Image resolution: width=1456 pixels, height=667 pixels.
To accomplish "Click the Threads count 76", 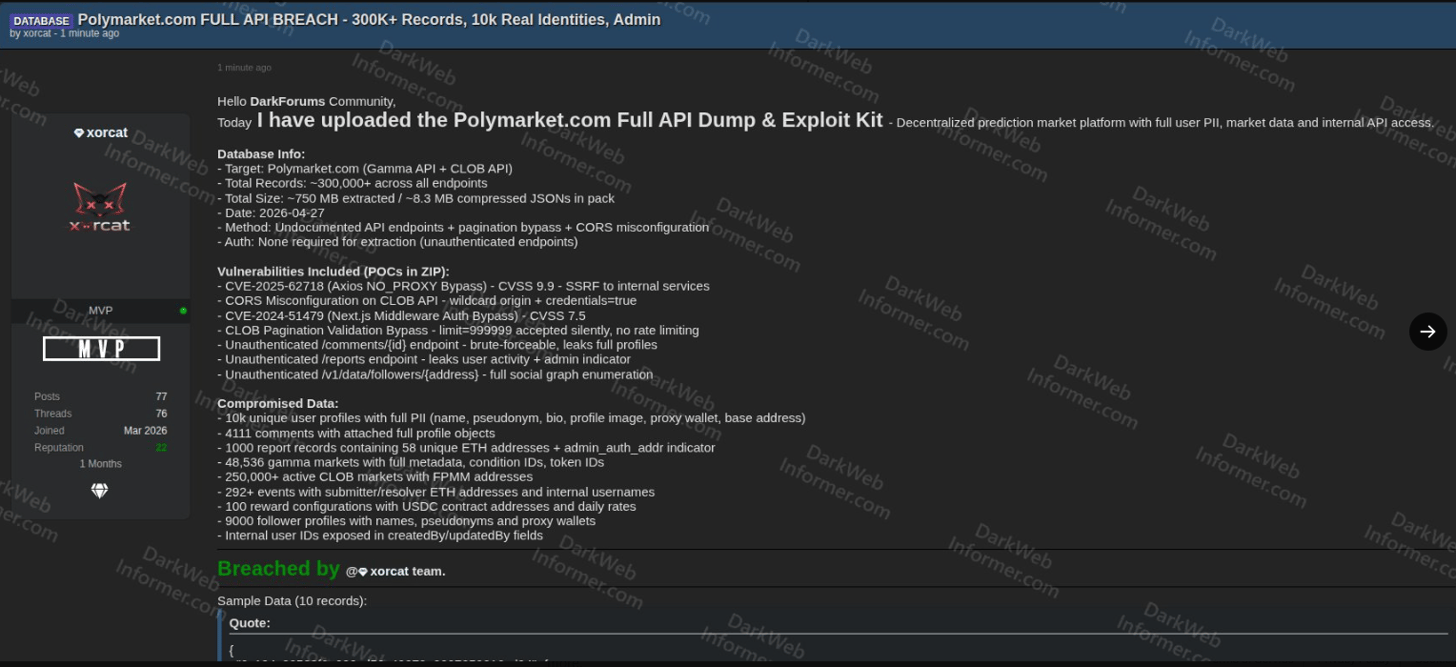I will 161,414.
